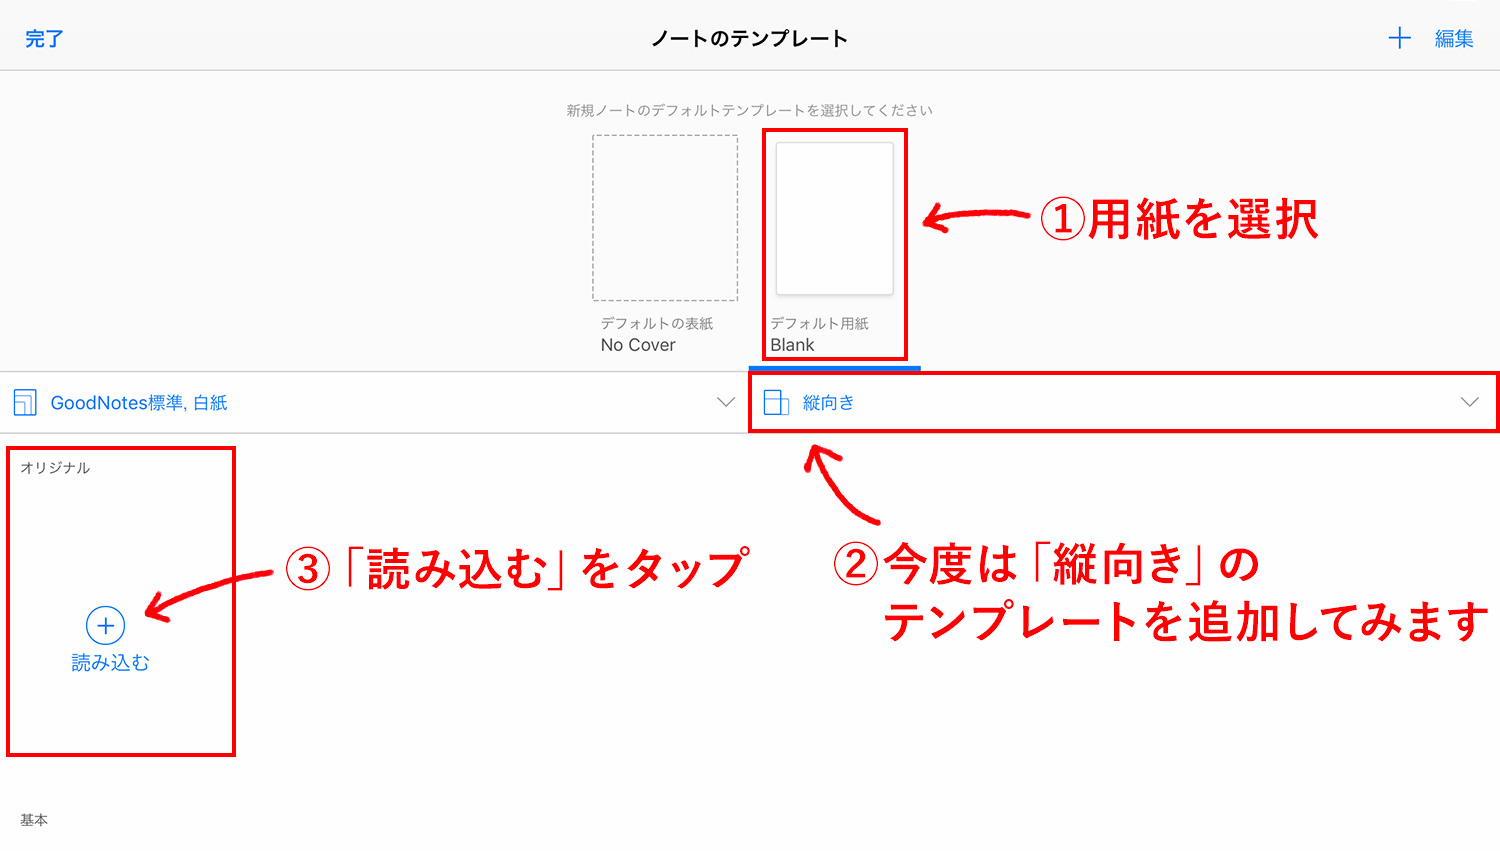Tap 編集 in the top bar

1454,39
